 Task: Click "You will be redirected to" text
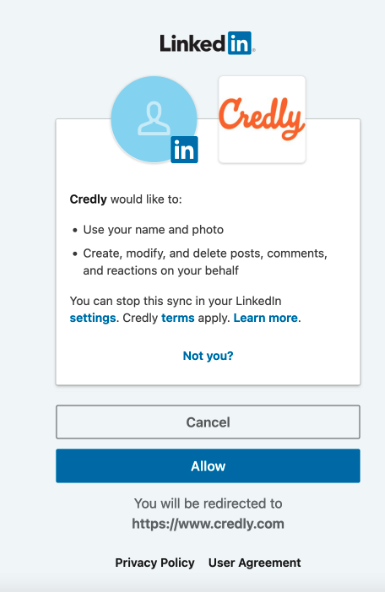tap(208, 503)
